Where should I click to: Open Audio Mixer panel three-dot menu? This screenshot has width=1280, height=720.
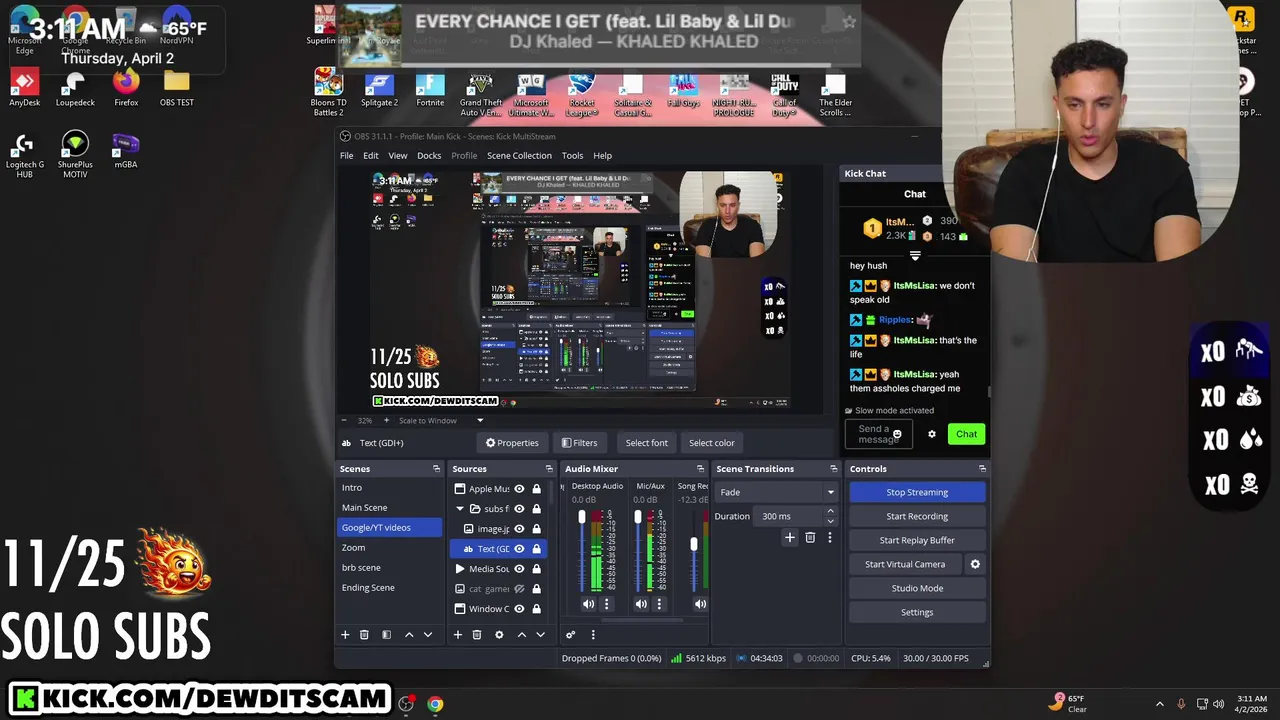click(593, 635)
